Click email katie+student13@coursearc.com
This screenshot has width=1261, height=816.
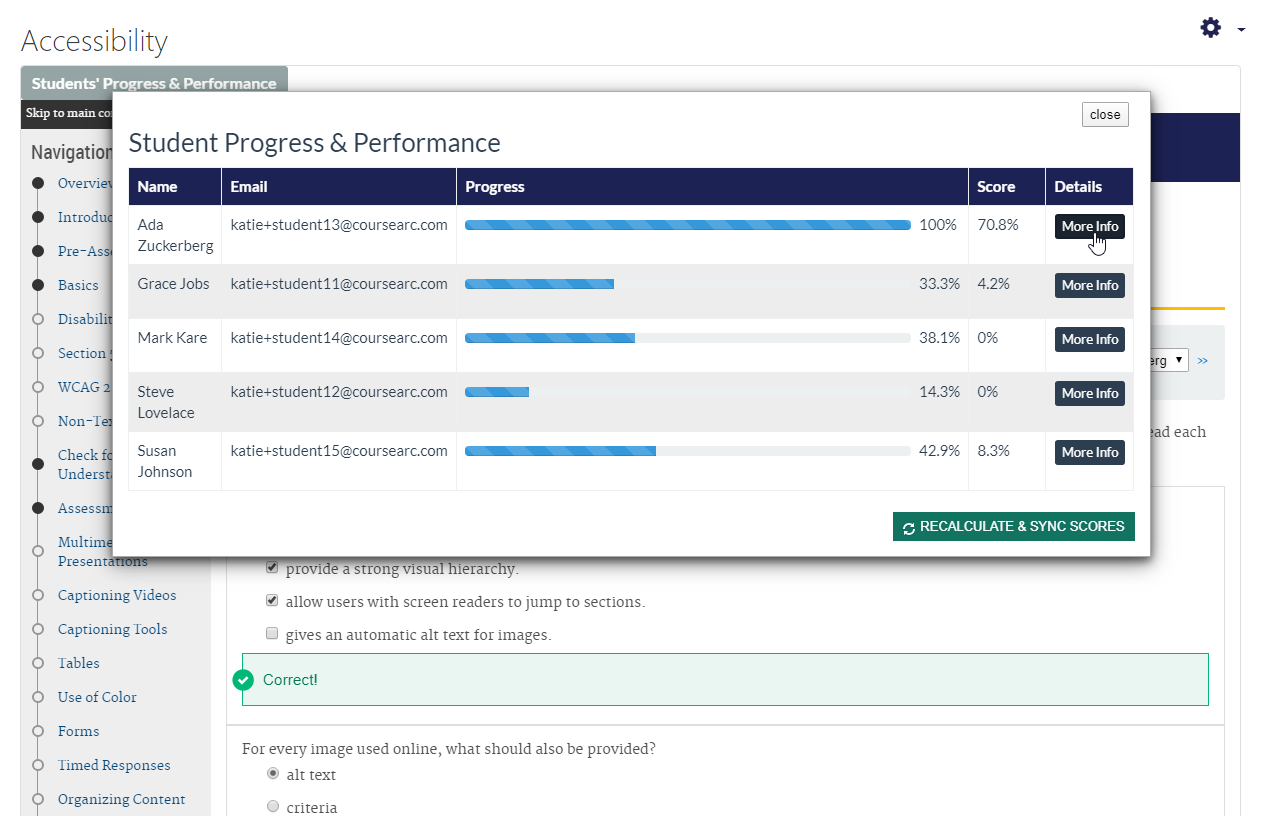[339, 225]
